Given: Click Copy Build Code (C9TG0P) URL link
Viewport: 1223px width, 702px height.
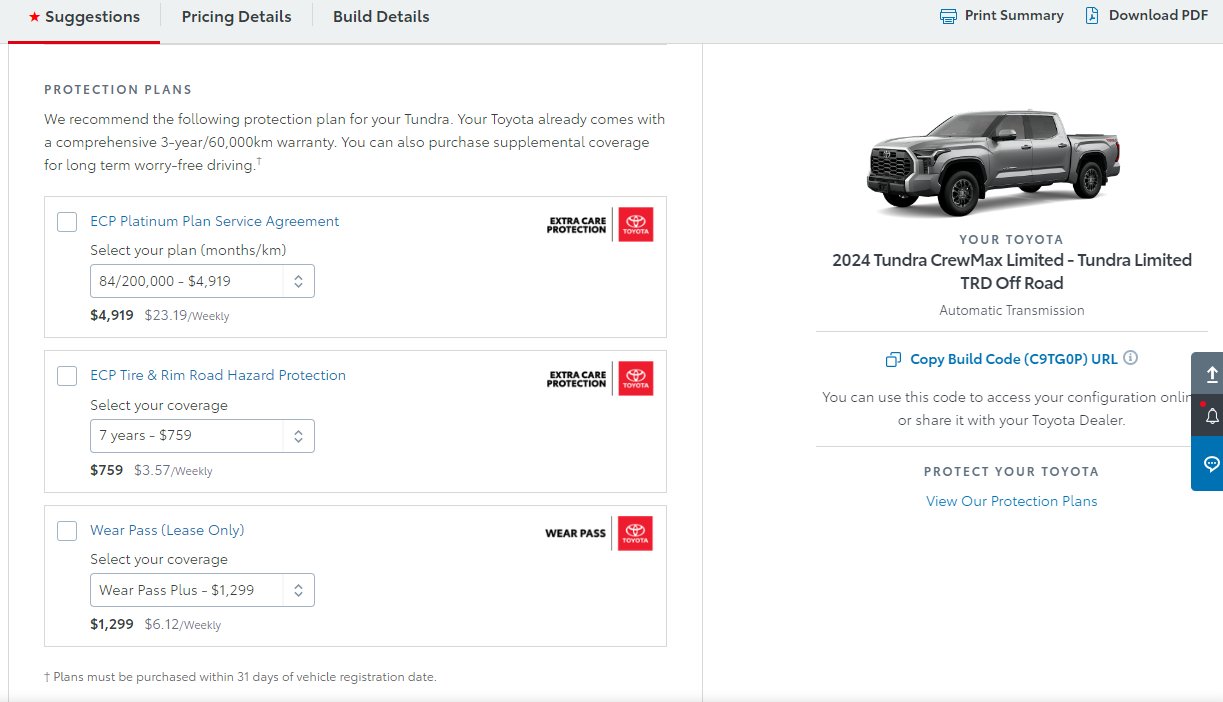Looking at the screenshot, I should (x=1014, y=359).
